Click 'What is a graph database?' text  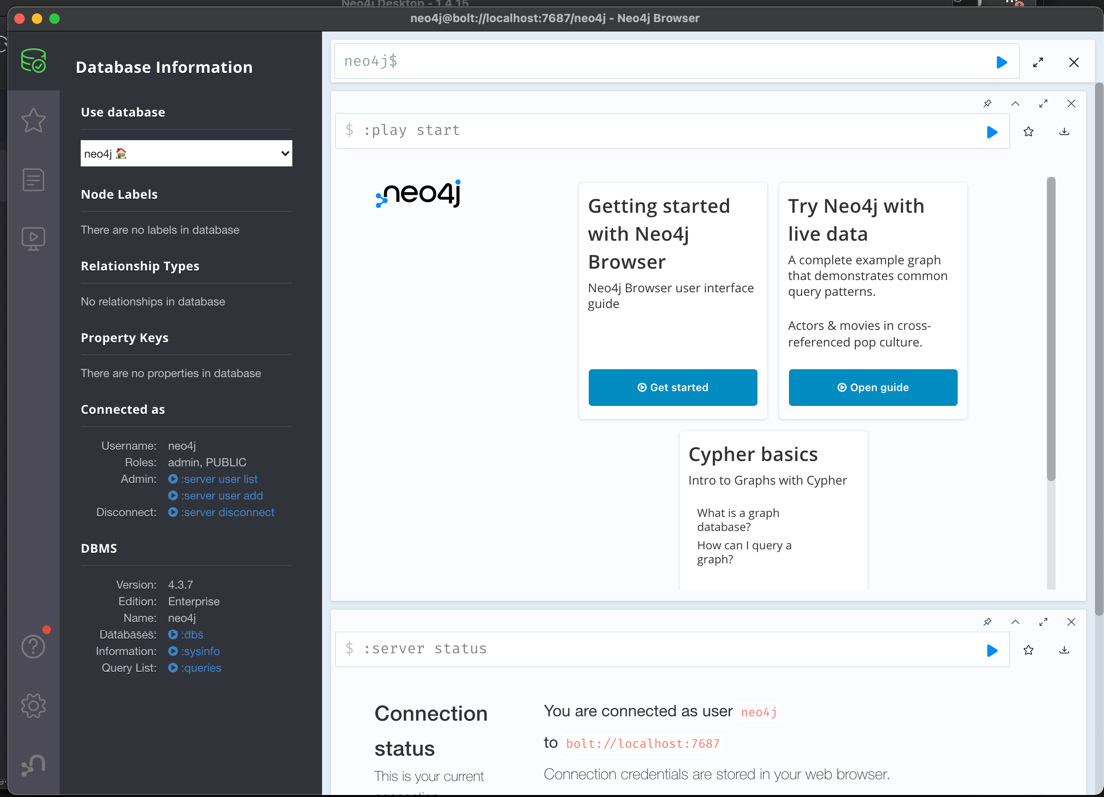click(738, 520)
